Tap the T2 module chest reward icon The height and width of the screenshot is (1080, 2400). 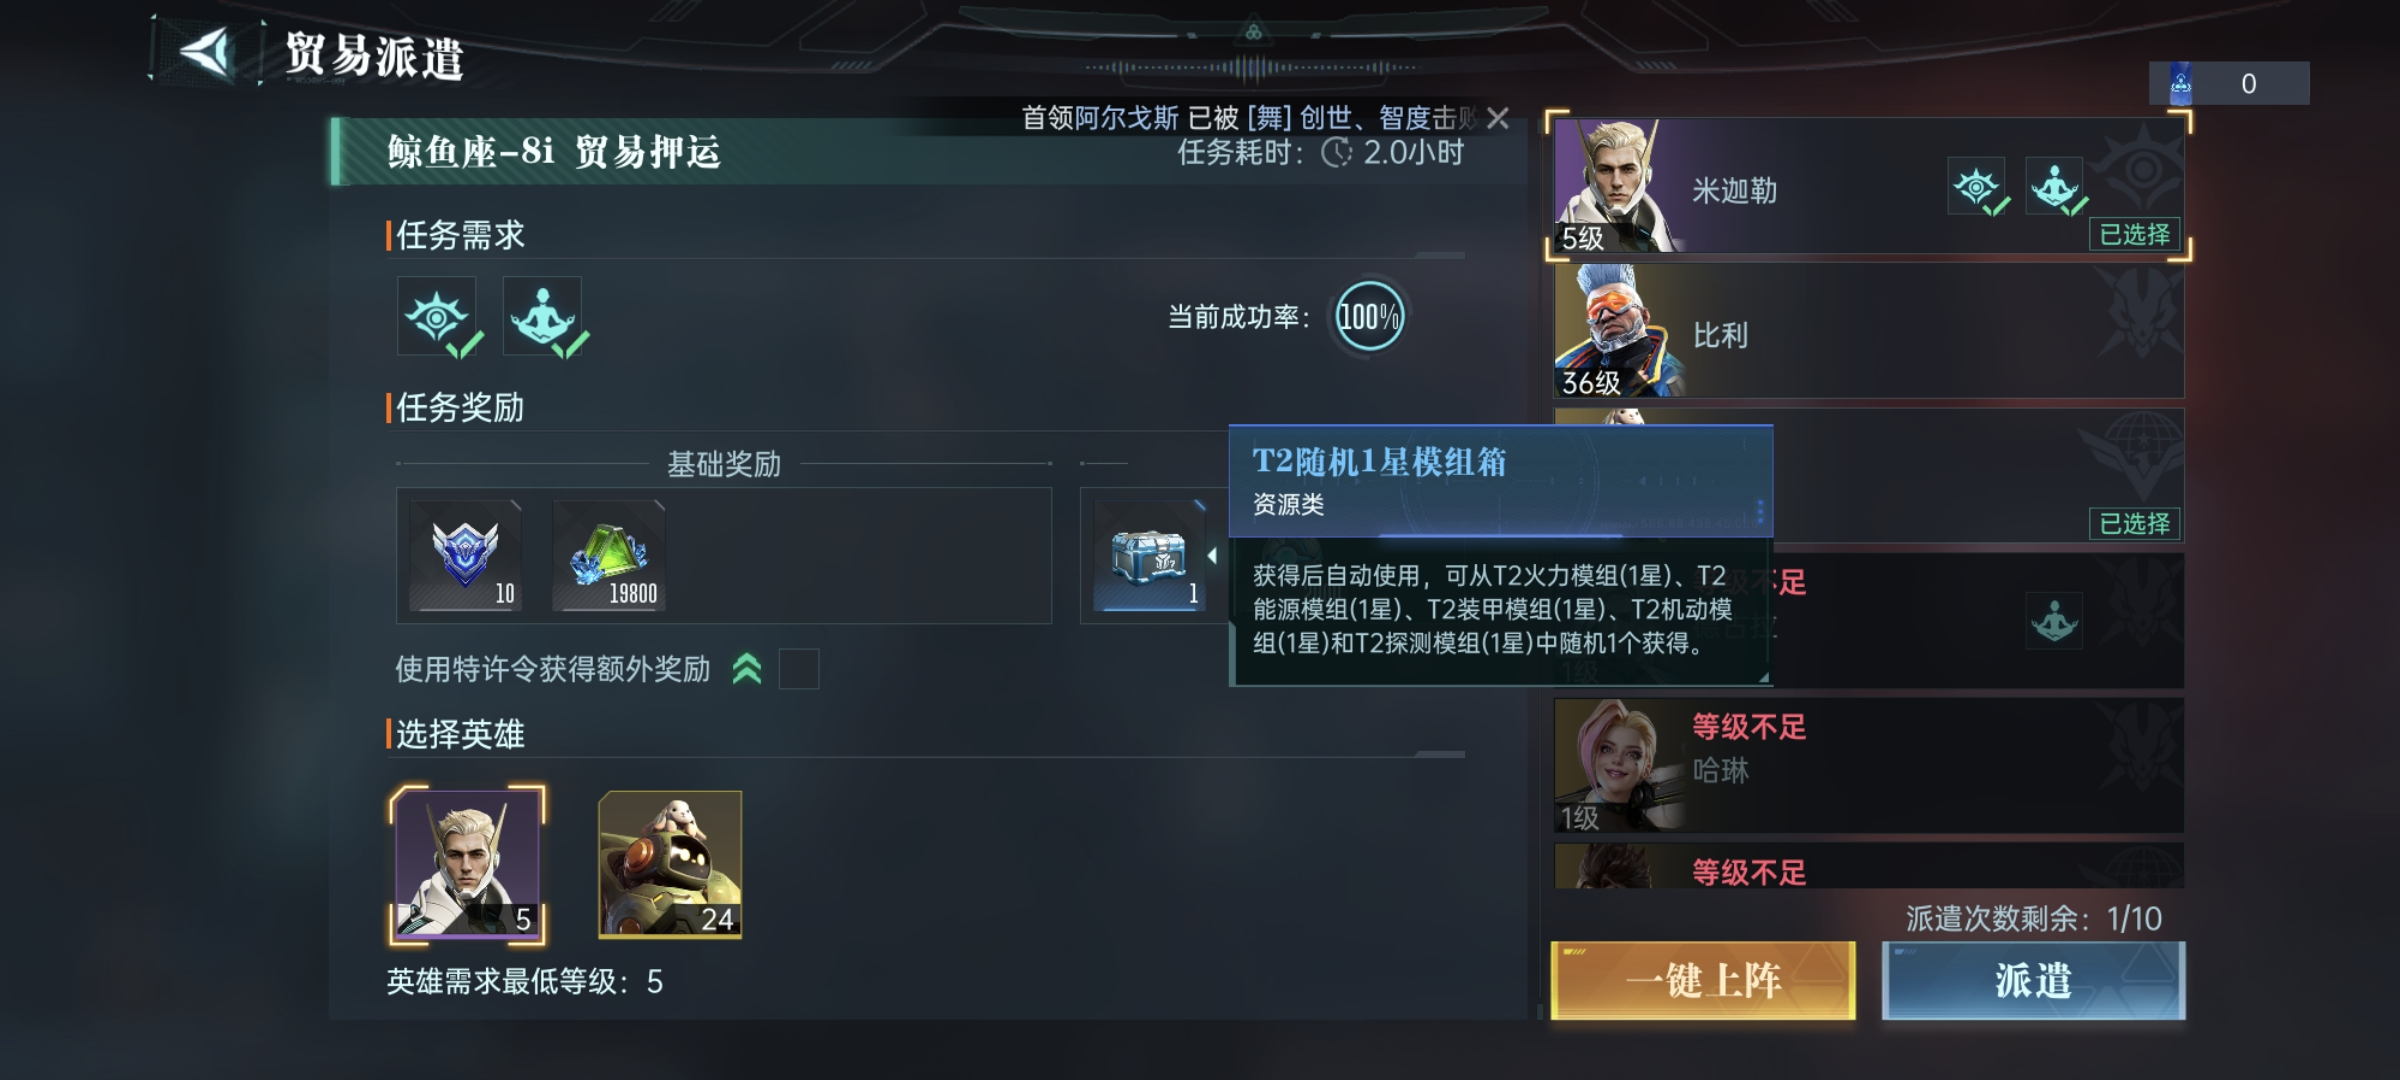(1149, 555)
